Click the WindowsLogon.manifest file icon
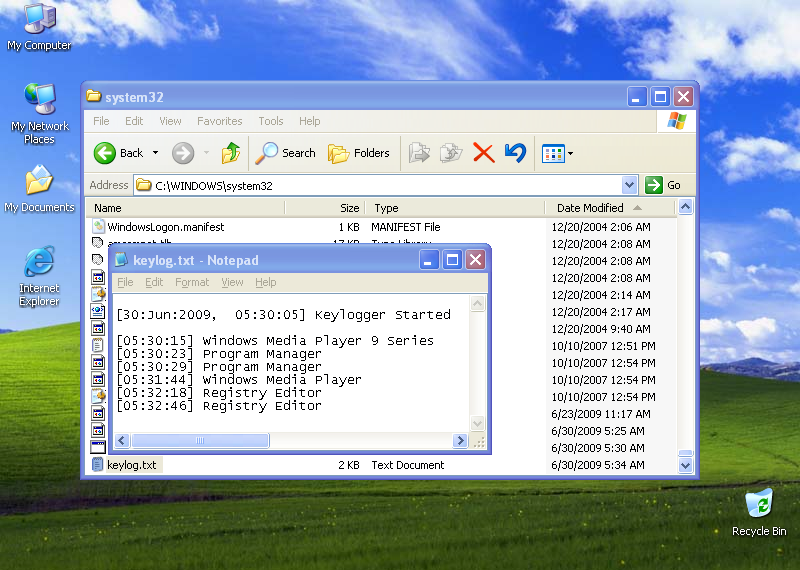The height and width of the screenshot is (570, 800). point(98,226)
